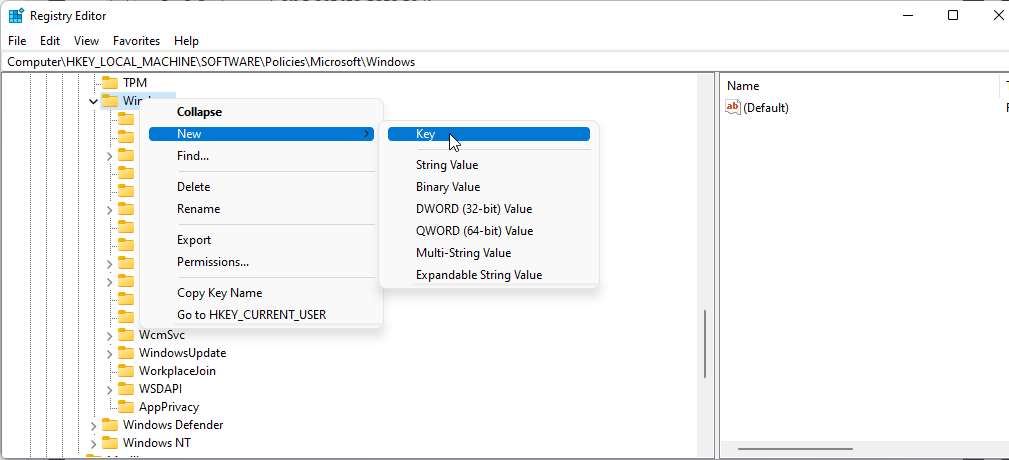Click the WindowsUpdate folder icon
This screenshot has height=460, width=1009.
pyautogui.click(x=126, y=353)
